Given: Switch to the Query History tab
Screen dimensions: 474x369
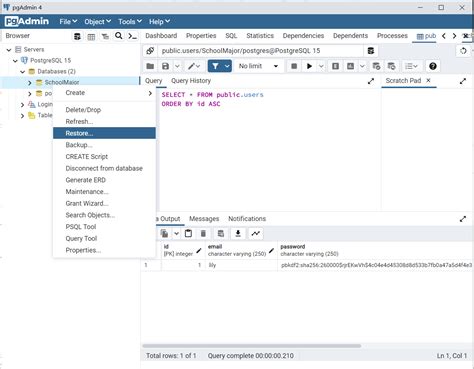Looking at the screenshot, I should click(x=191, y=81).
